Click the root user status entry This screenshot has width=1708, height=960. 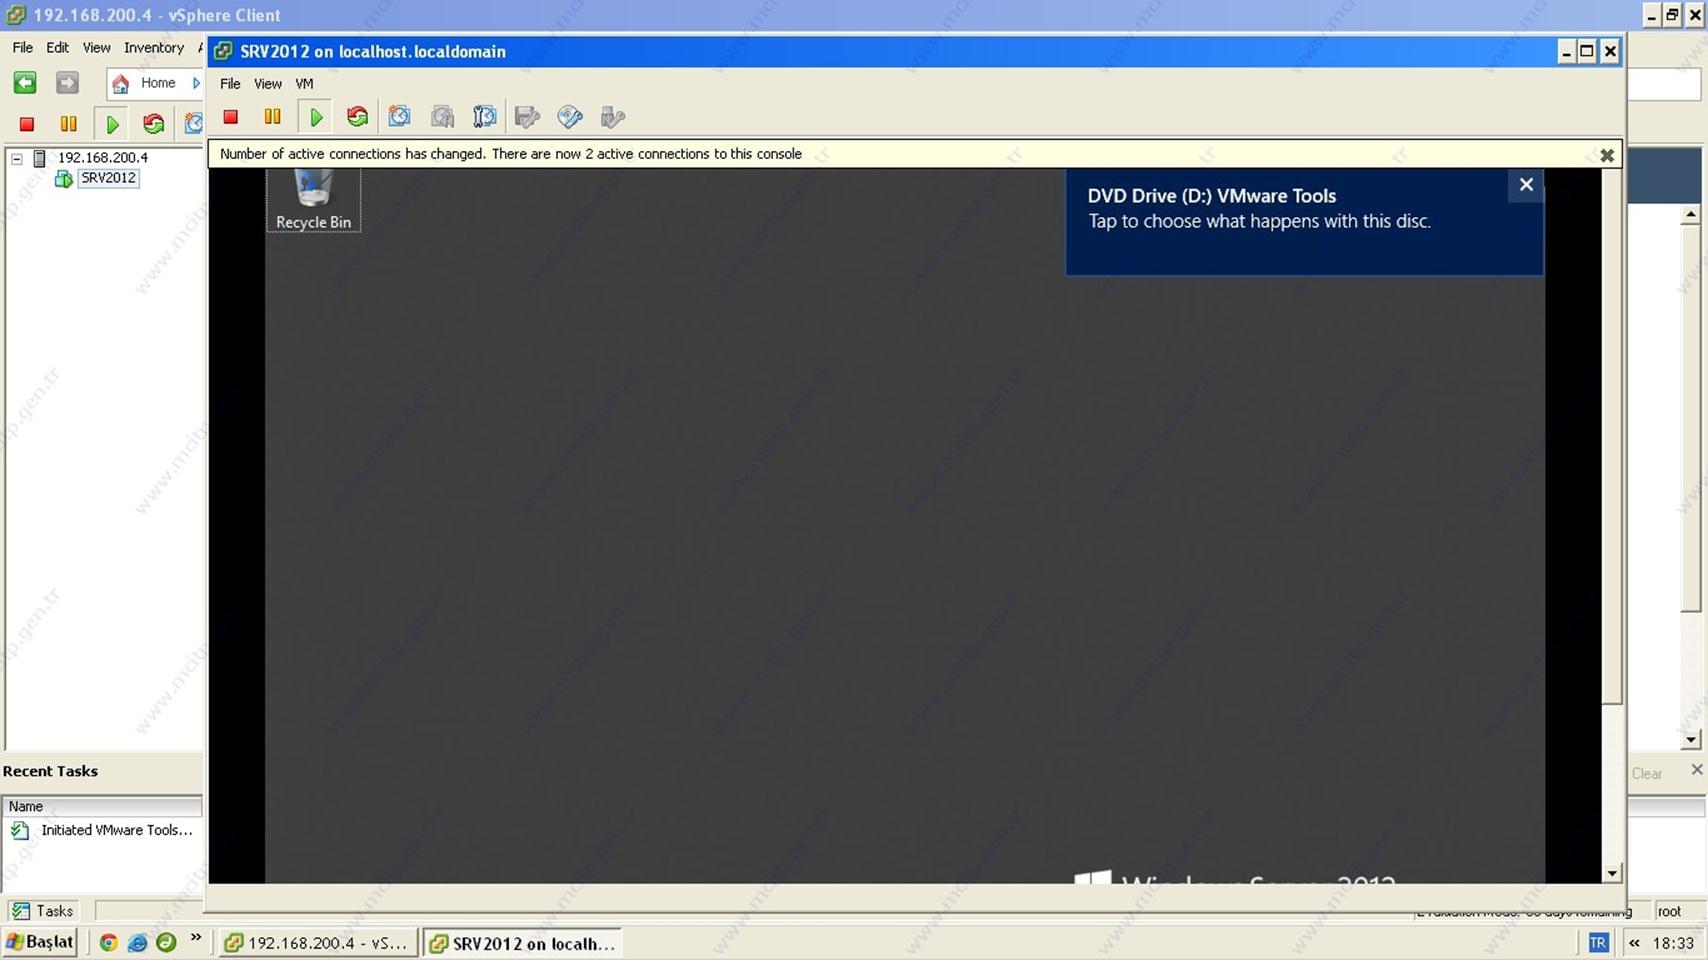(x=1669, y=911)
